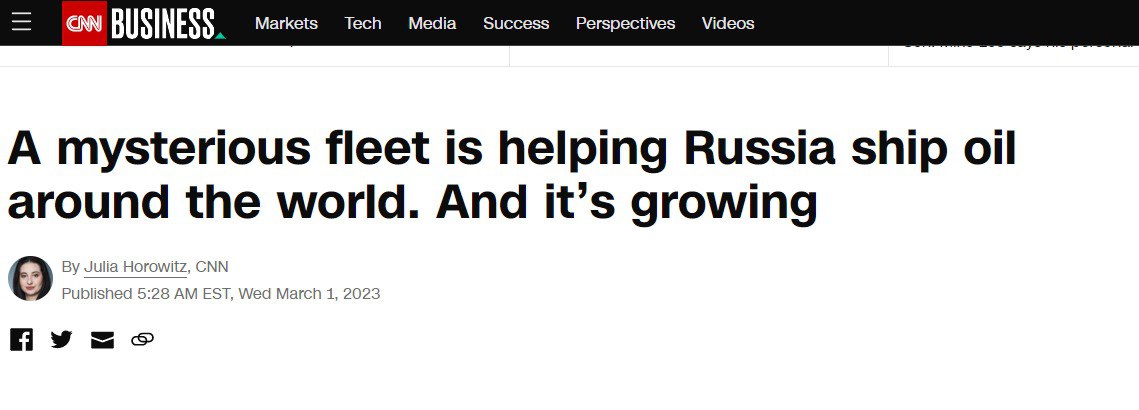Select the Media section
This screenshot has width=1139, height=410.
[x=432, y=23]
